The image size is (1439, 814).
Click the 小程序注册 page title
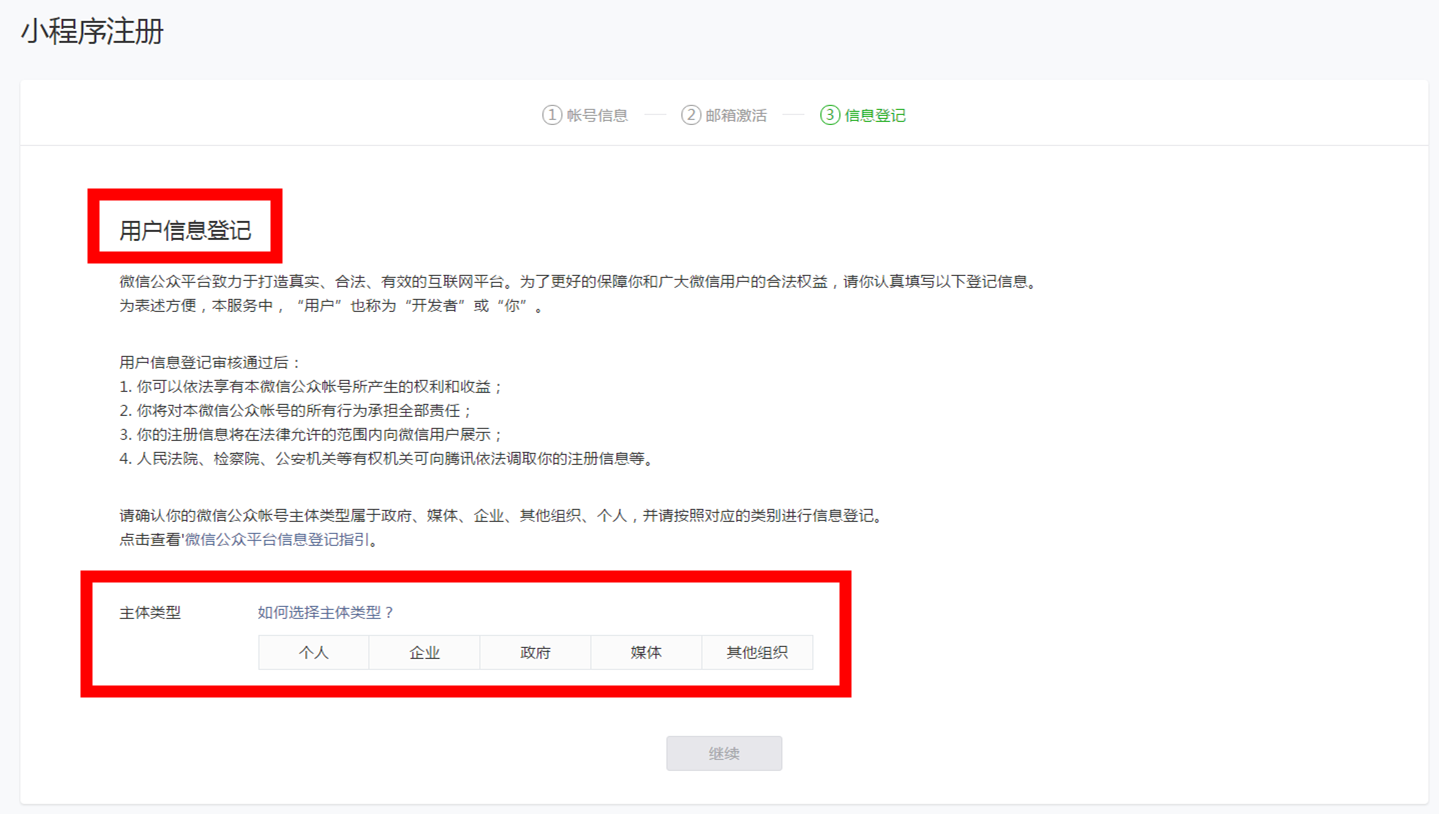point(92,31)
